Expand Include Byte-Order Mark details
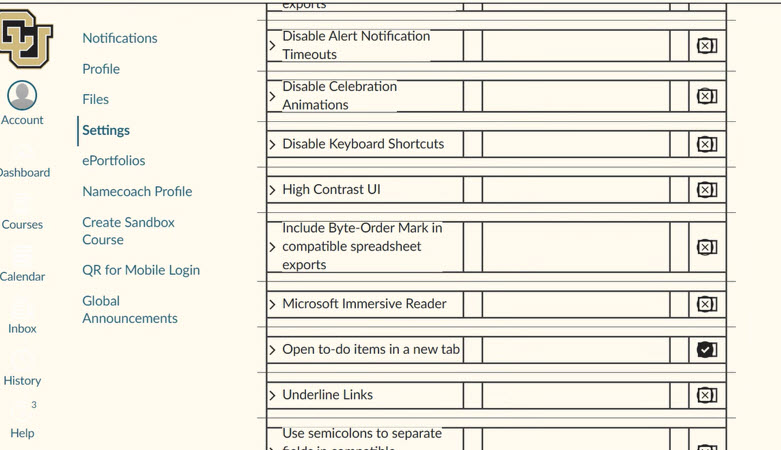The height and width of the screenshot is (450, 781). click(x=272, y=247)
